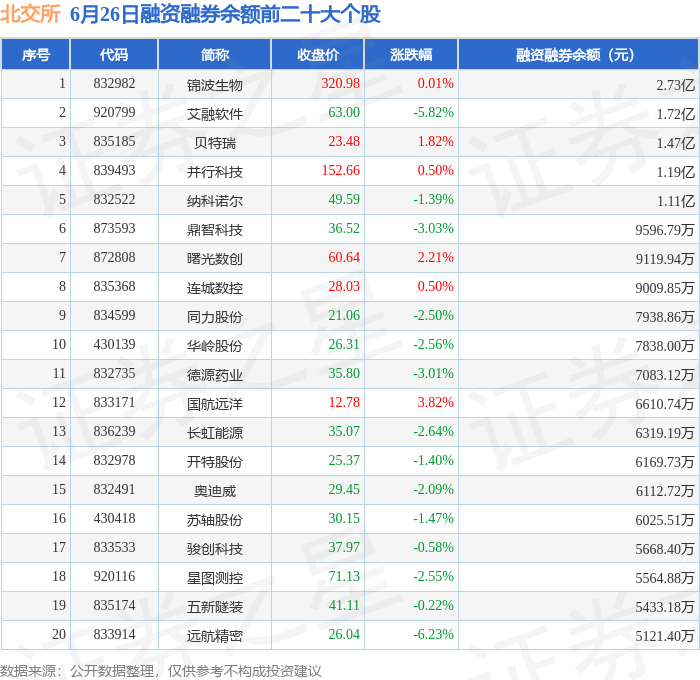Click the 融资融券余额(元) column header
Viewport: 700px width, 680px height.
click(x=579, y=54)
